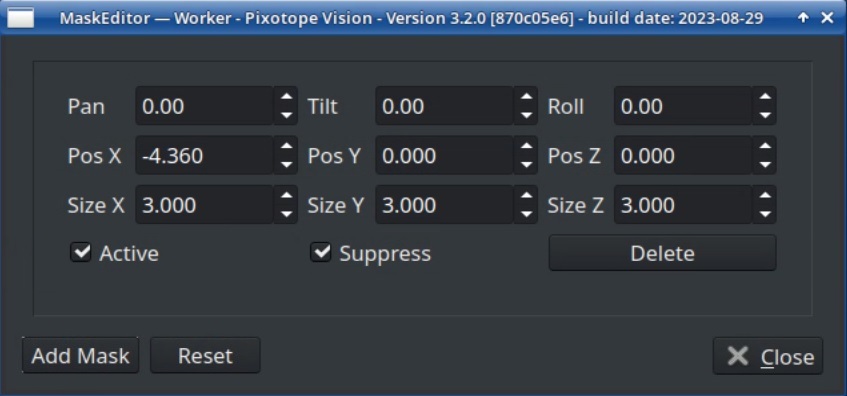Focus the Pan value input field
Screen dimensions: 847x396
coord(205,106)
